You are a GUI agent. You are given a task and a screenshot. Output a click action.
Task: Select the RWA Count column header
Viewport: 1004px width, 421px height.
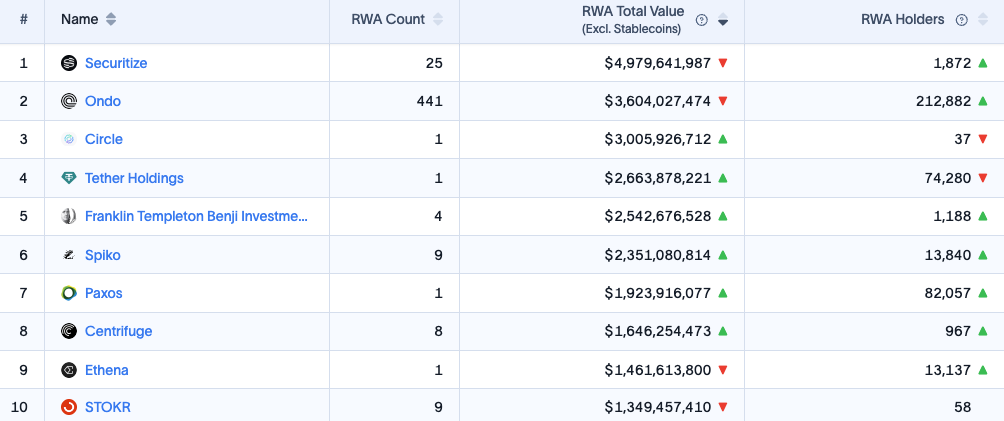point(388,19)
